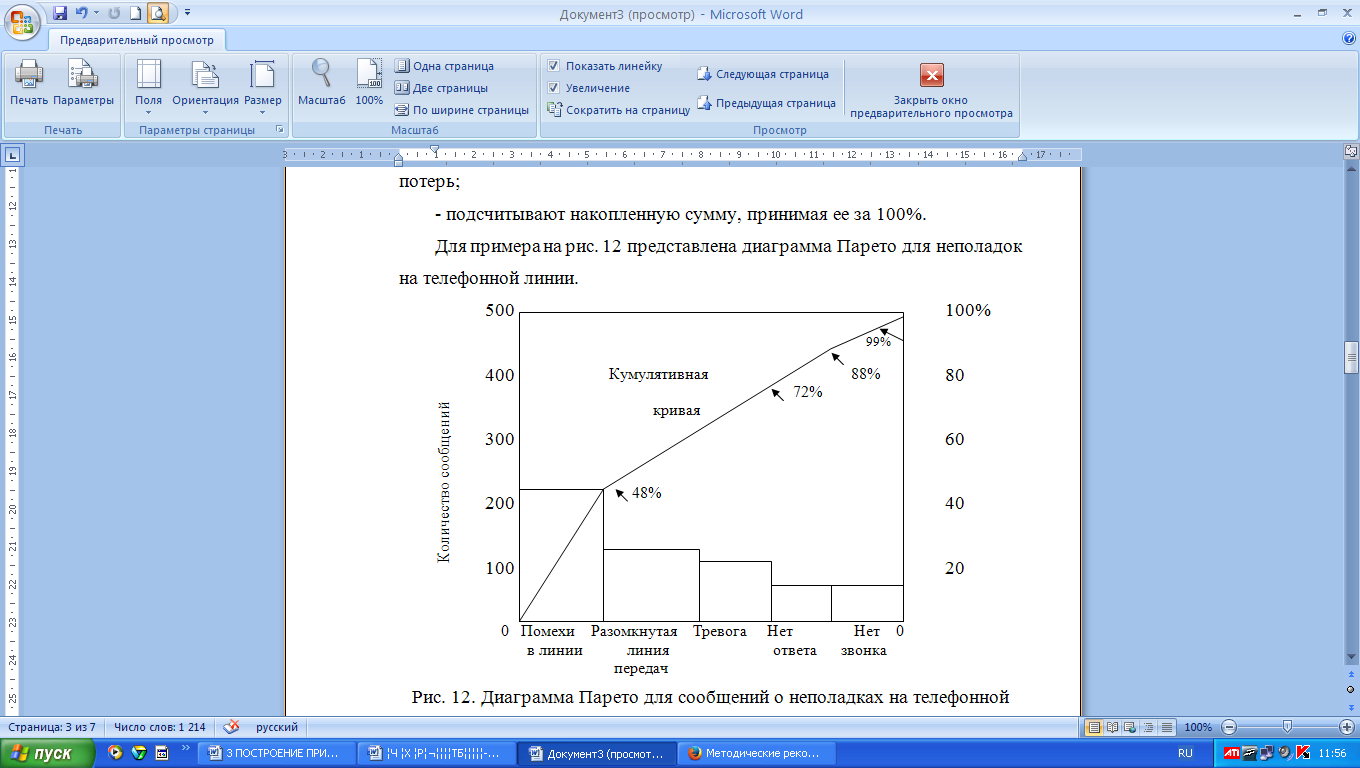Click Сократить на страницу
Image resolution: width=1360 pixels, height=768 pixels.
coord(618,110)
